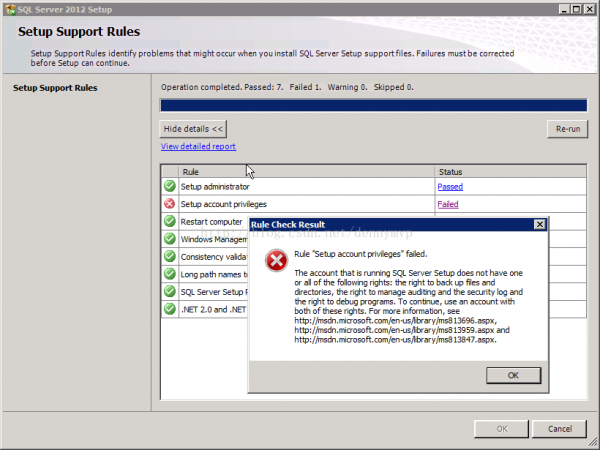Click the green check icon for Windows Management row
The width and height of the screenshot is (600, 450).
click(170, 239)
